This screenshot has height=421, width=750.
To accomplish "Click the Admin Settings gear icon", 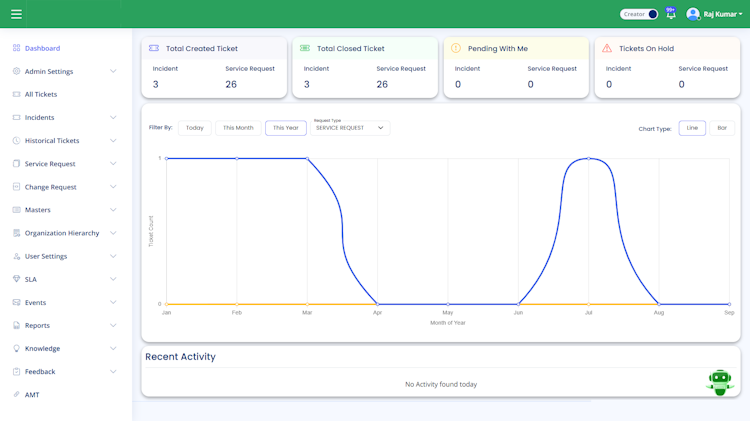I will (16, 71).
